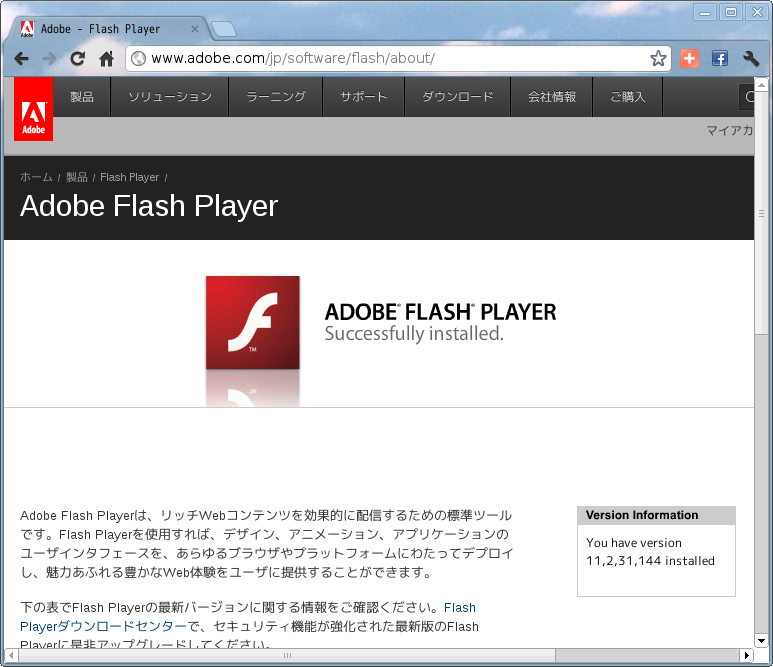This screenshot has width=773, height=667.
Task: Maximize the browser window
Action: pos(731,12)
